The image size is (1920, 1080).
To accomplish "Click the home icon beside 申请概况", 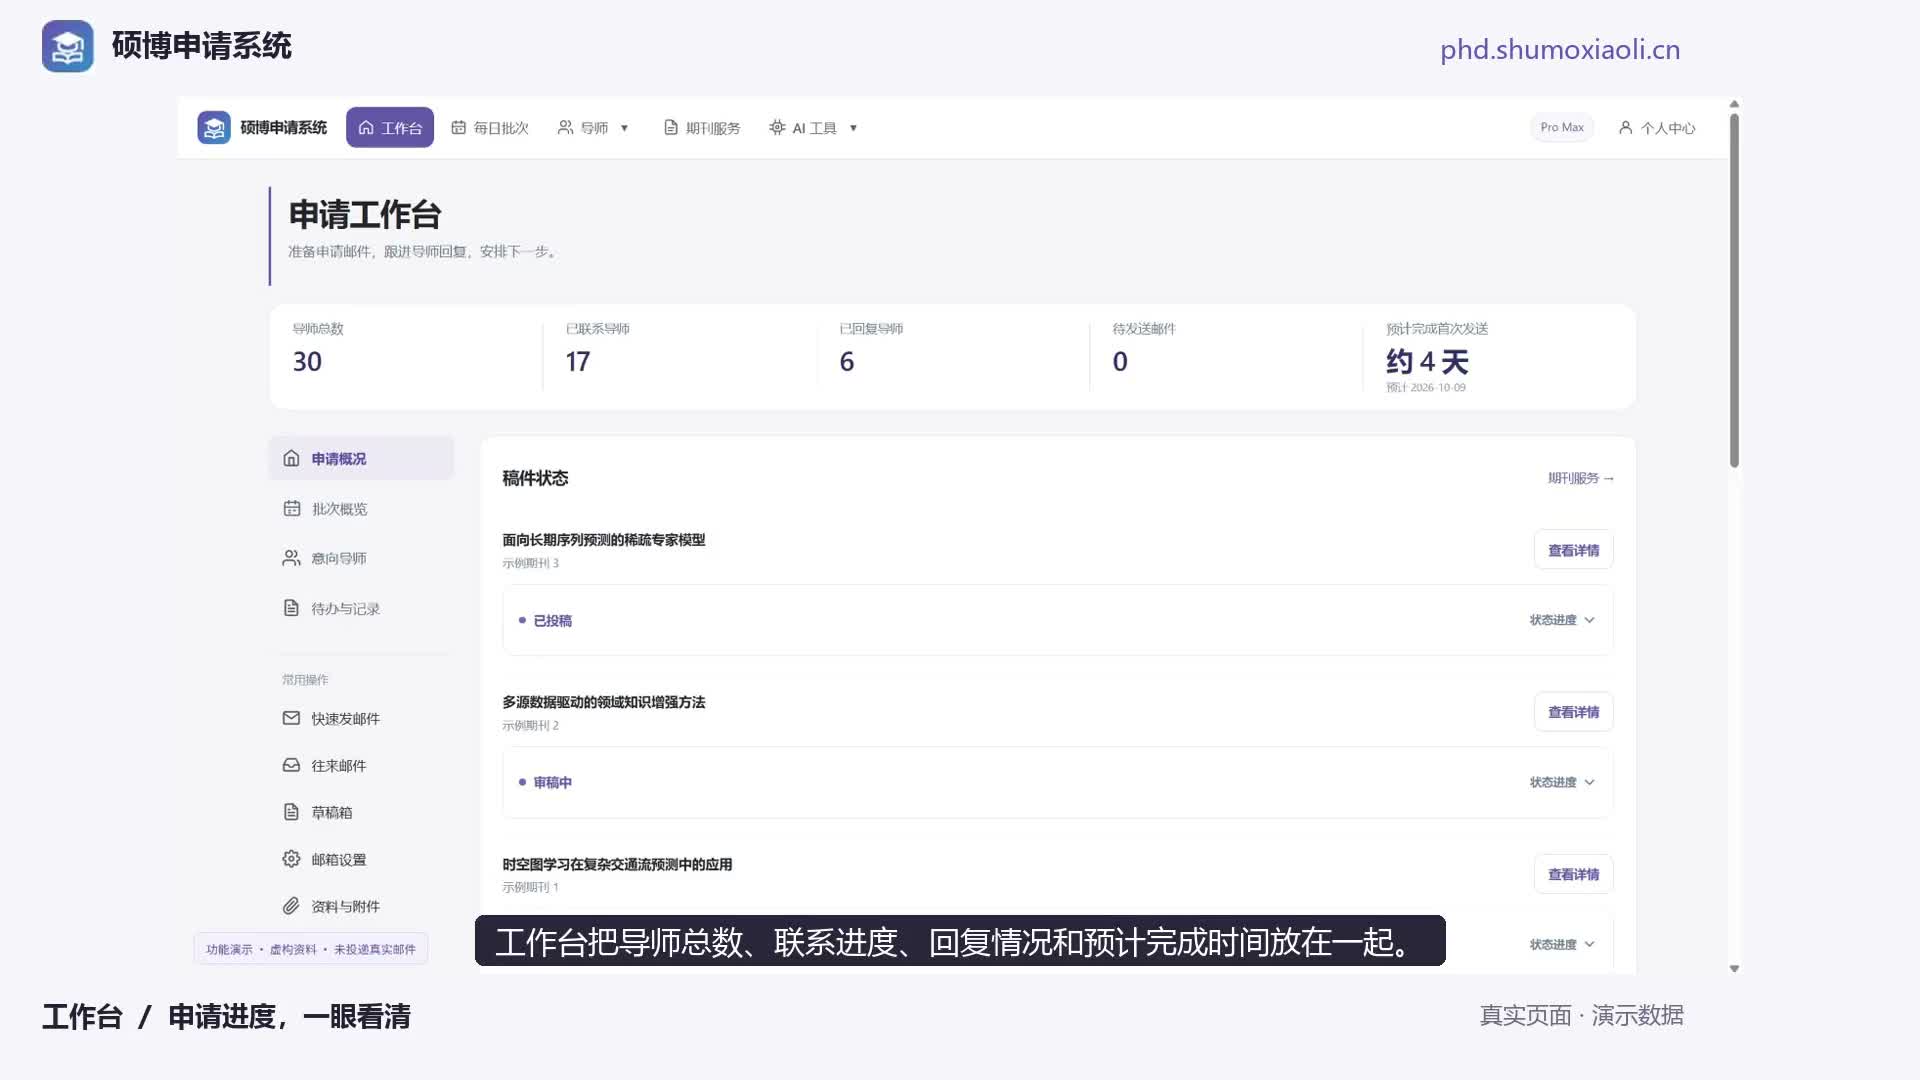I will click(291, 458).
